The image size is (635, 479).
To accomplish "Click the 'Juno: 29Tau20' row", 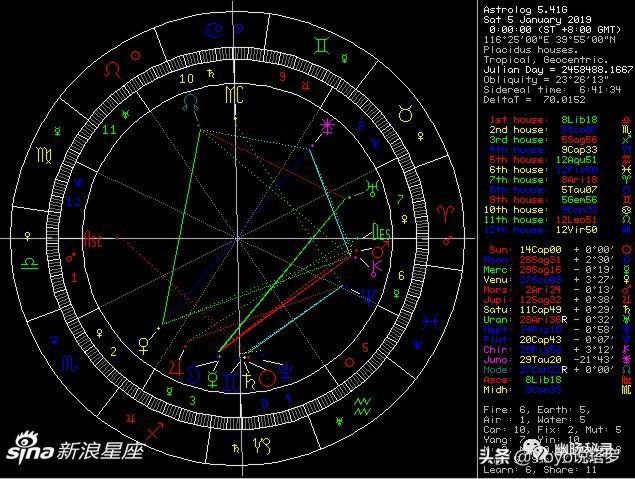I will click(x=557, y=360).
